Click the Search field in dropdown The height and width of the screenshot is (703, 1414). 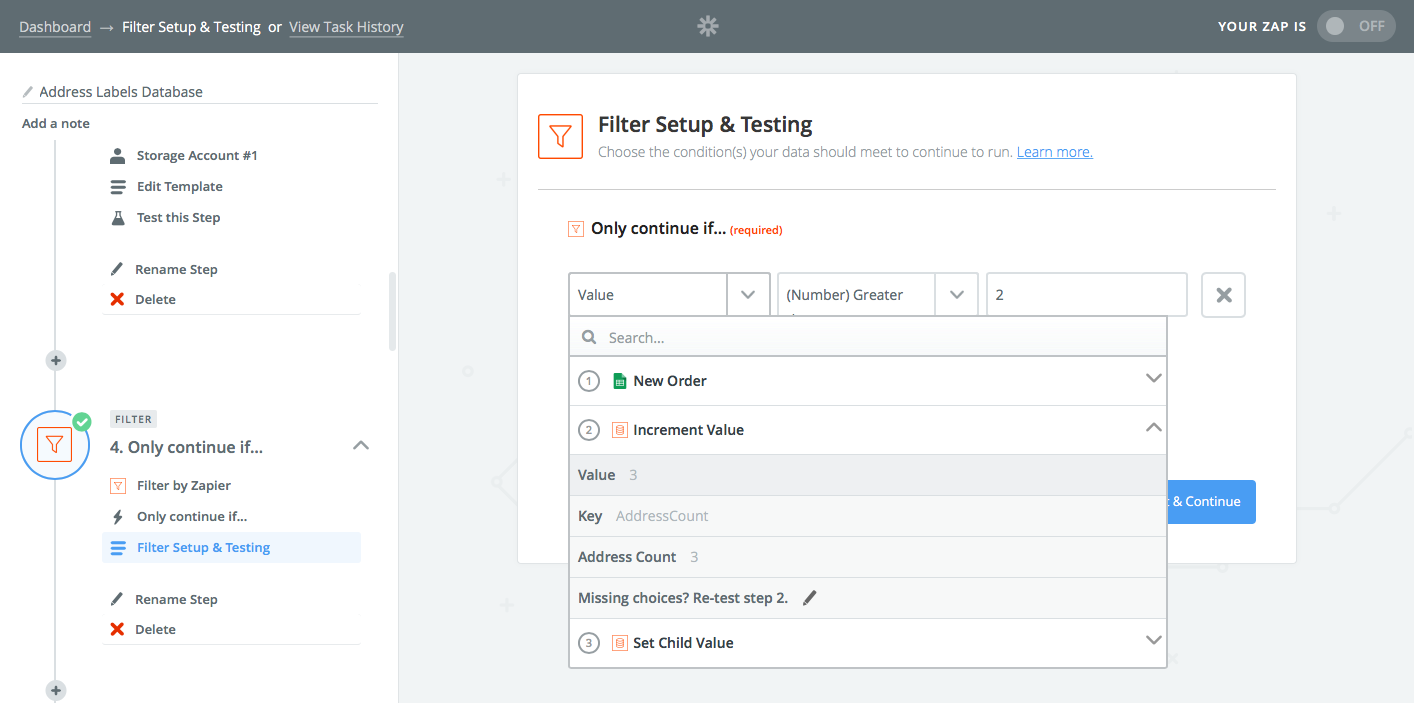[868, 337]
